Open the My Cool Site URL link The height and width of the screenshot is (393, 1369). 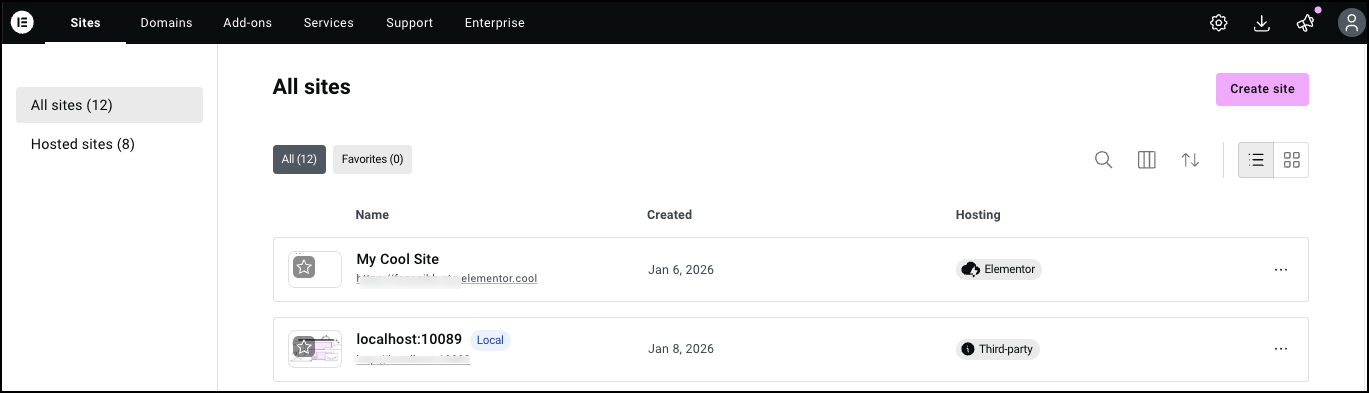coord(447,279)
